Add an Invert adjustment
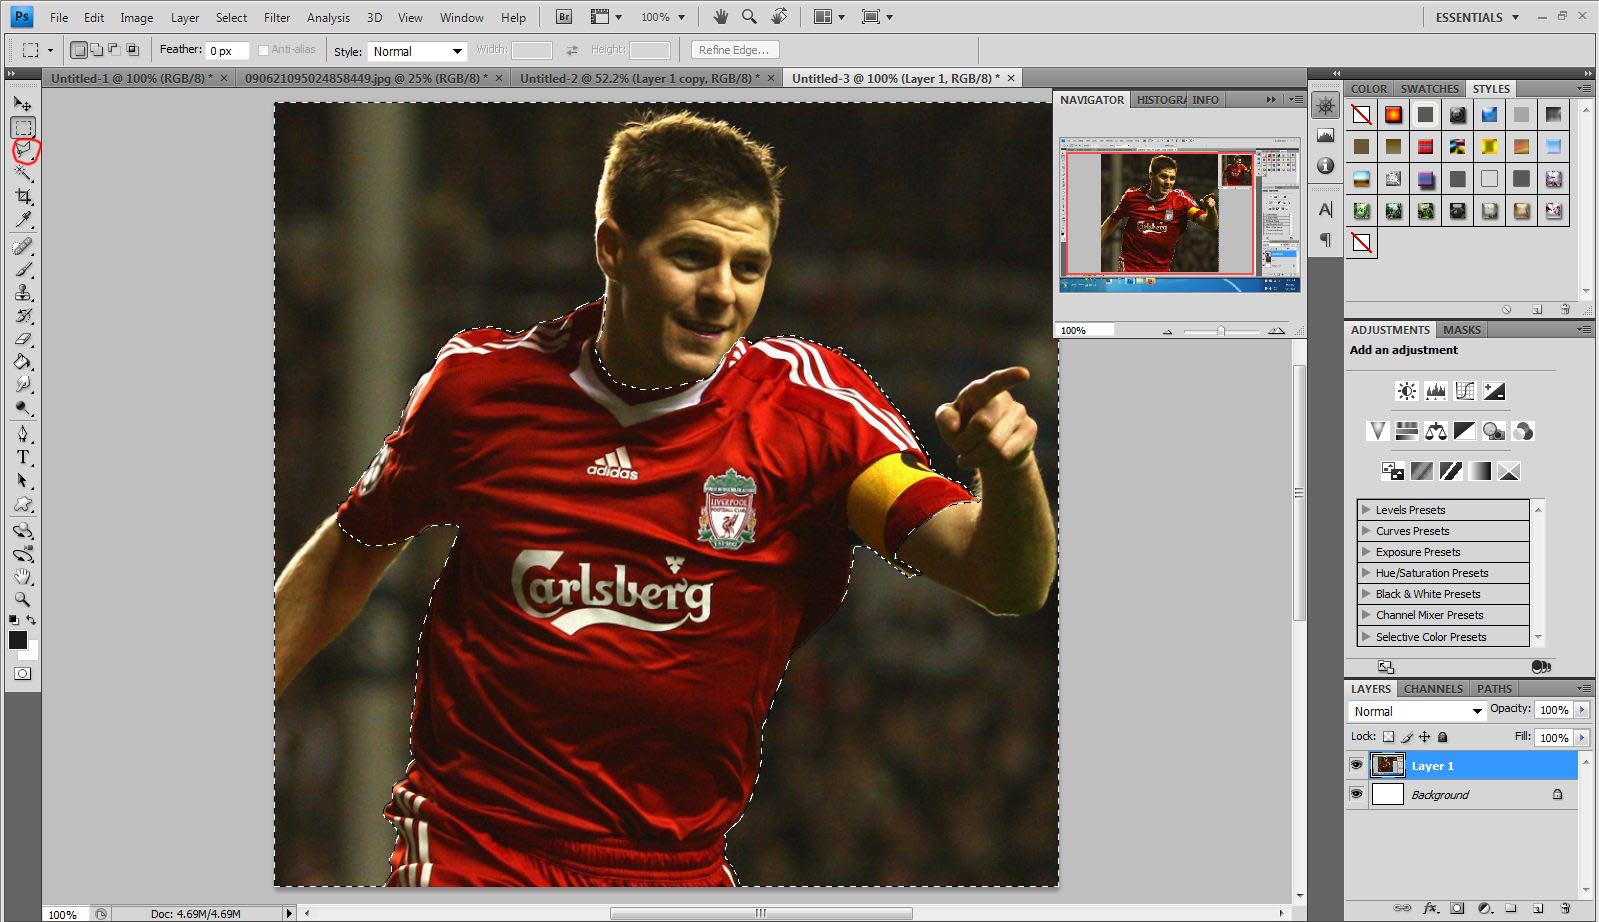Image resolution: width=1599 pixels, height=922 pixels. tap(1393, 471)
